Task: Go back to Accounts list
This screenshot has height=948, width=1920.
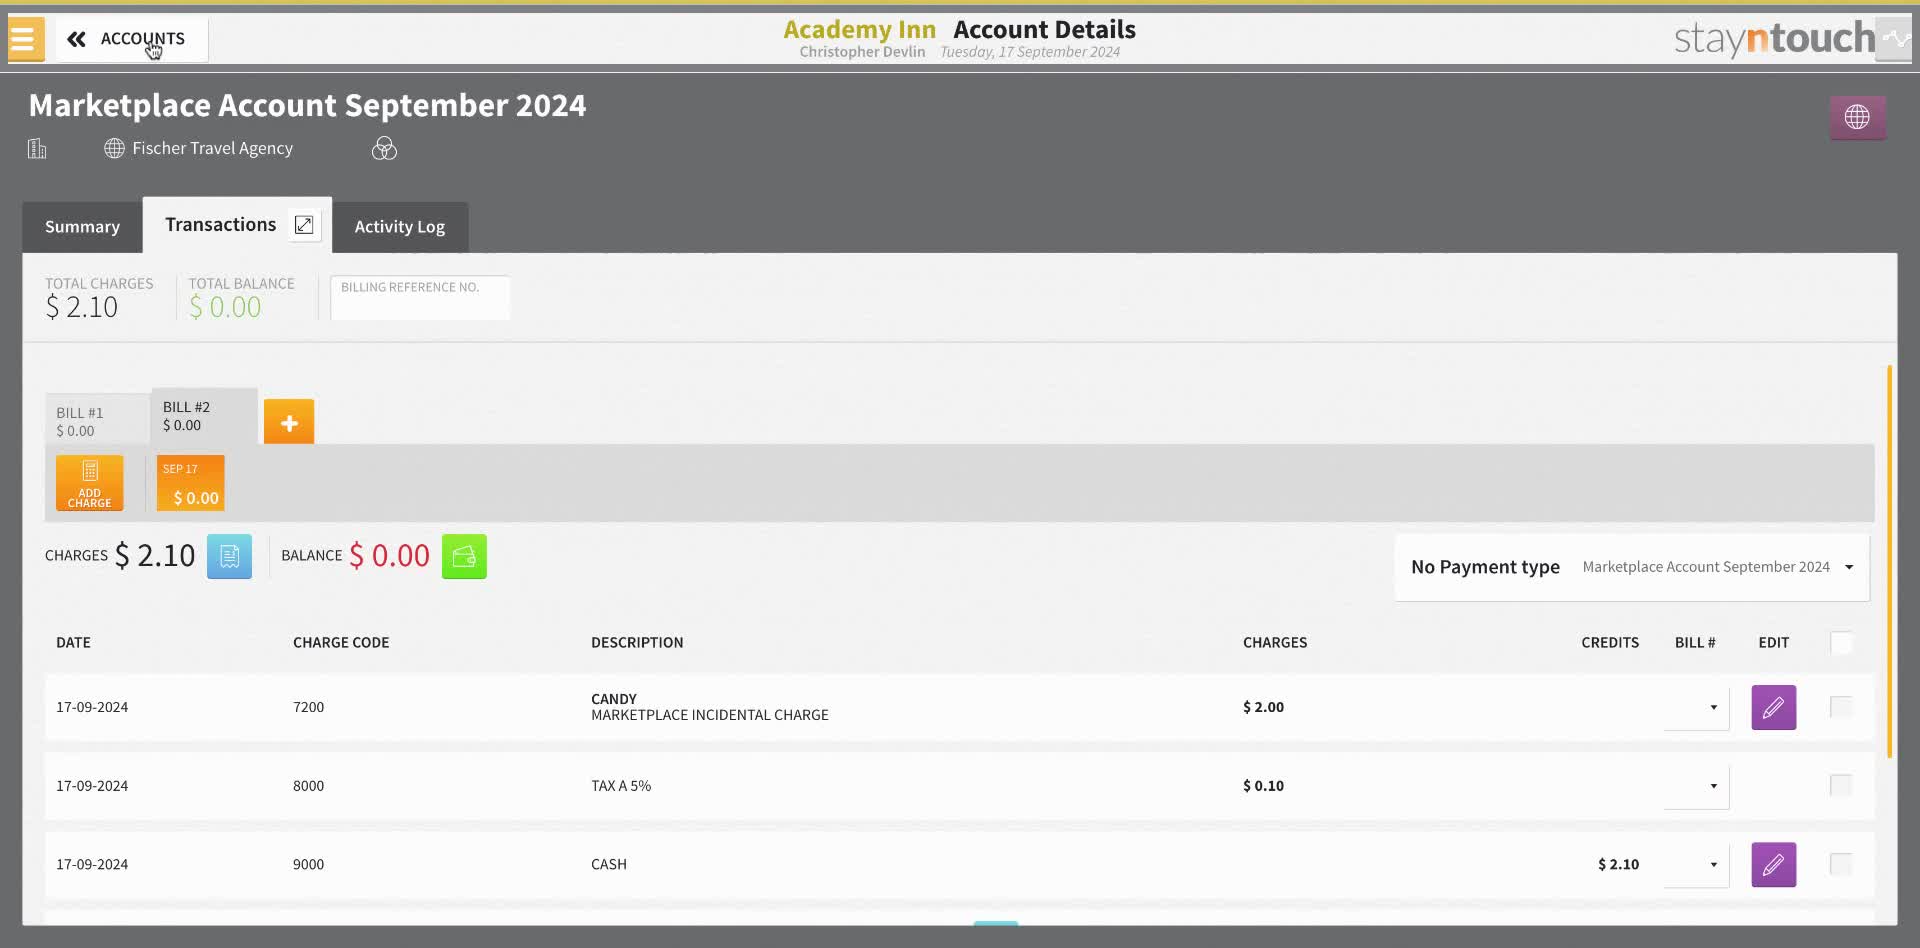Action: click(x=131, y=39)
